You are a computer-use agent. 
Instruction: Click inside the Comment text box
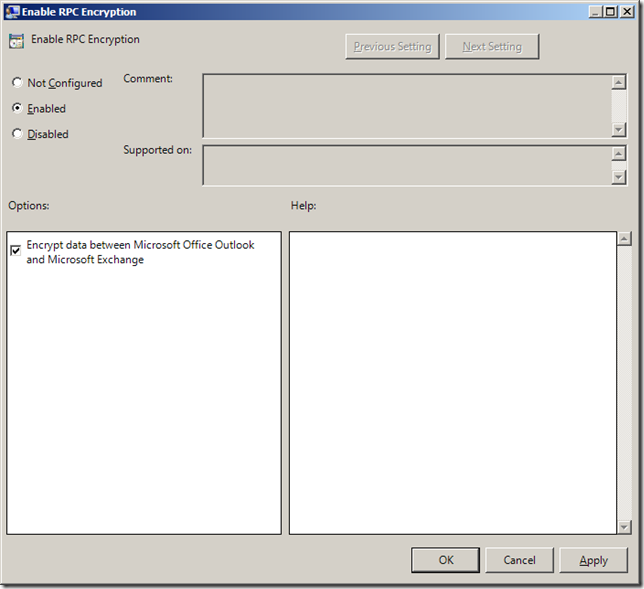407,106
